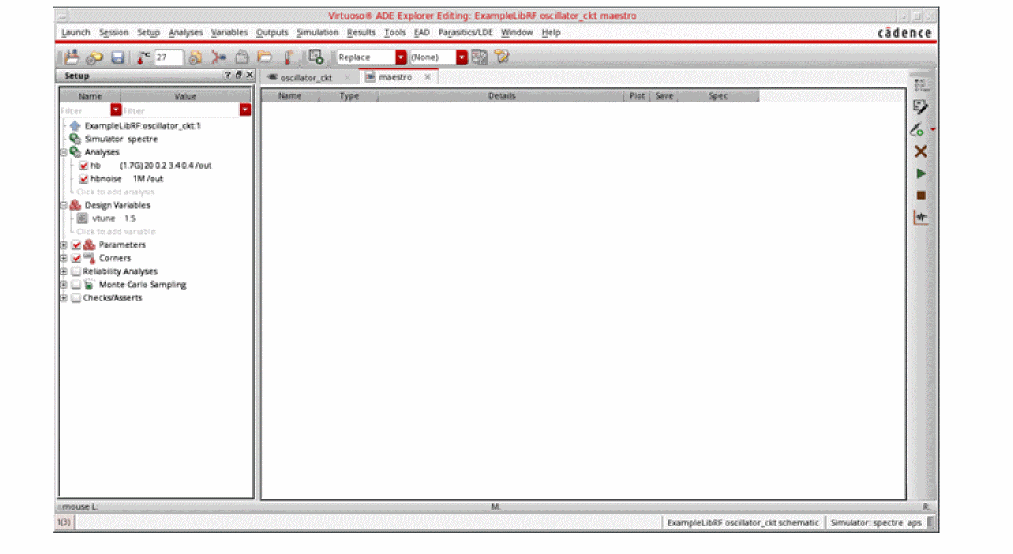The image size is (1013, 554).
Task: Enable the Reliability Analyses checkbox
Action: (76, 272)
